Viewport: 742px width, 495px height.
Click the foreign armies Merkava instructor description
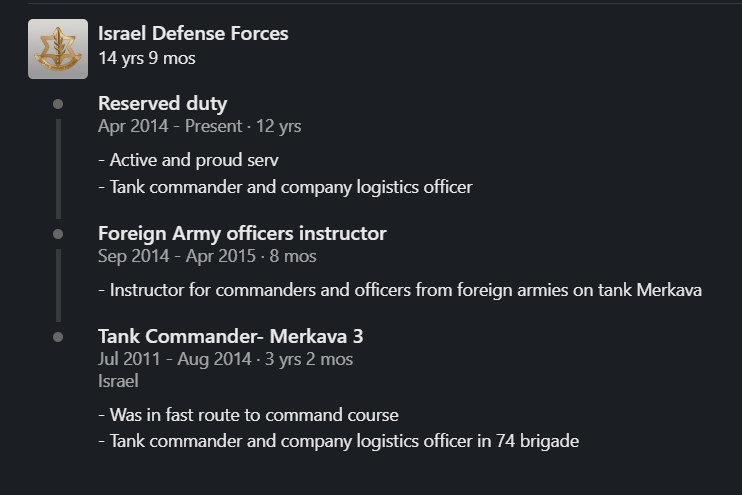click(x=400, y=290)
